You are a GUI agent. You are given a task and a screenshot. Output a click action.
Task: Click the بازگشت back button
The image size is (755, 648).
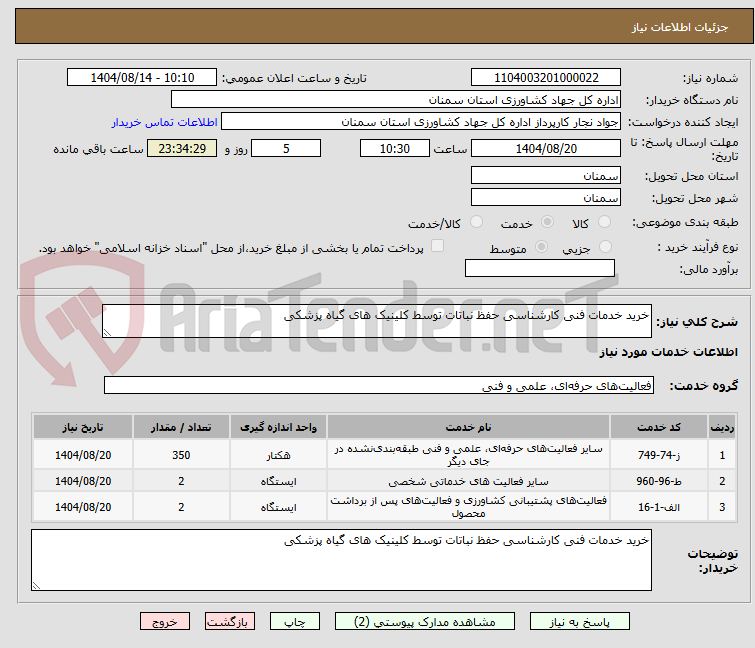coord(230,622)
